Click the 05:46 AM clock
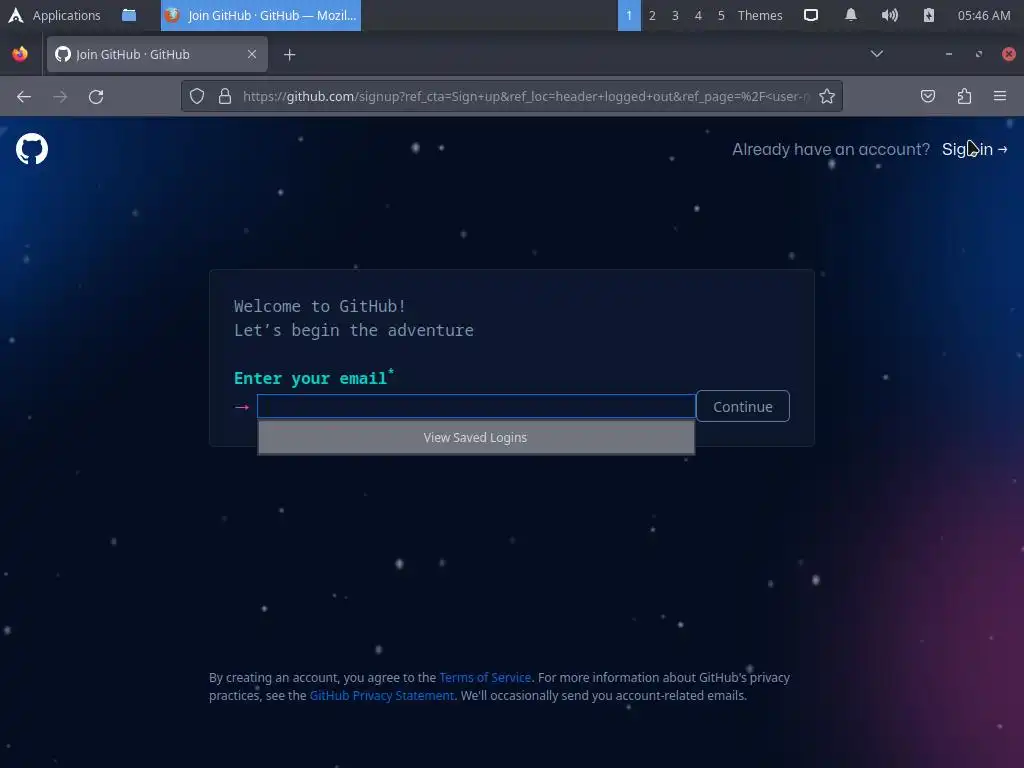 point(984,15)
